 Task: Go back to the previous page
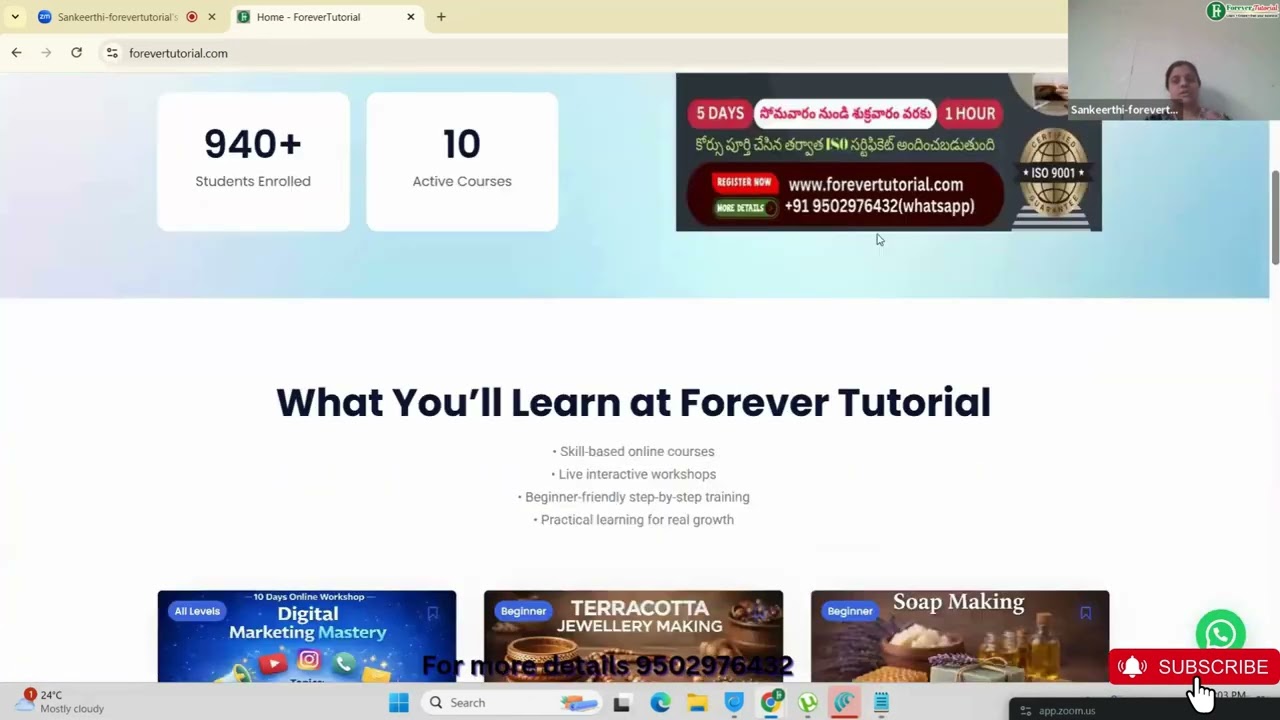point(16,53)
